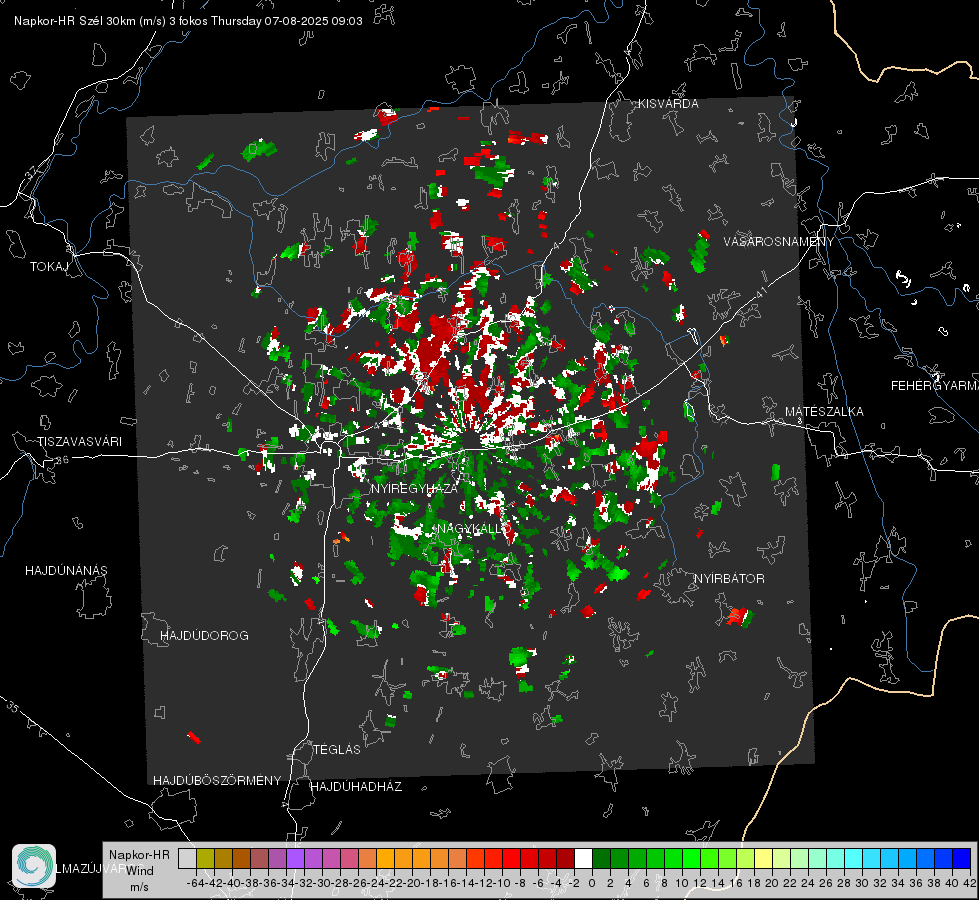Screen dimensions: 979x900
Task: Pick the dark blue swatch between 40 and 42
Action: [x=962, y=859]
